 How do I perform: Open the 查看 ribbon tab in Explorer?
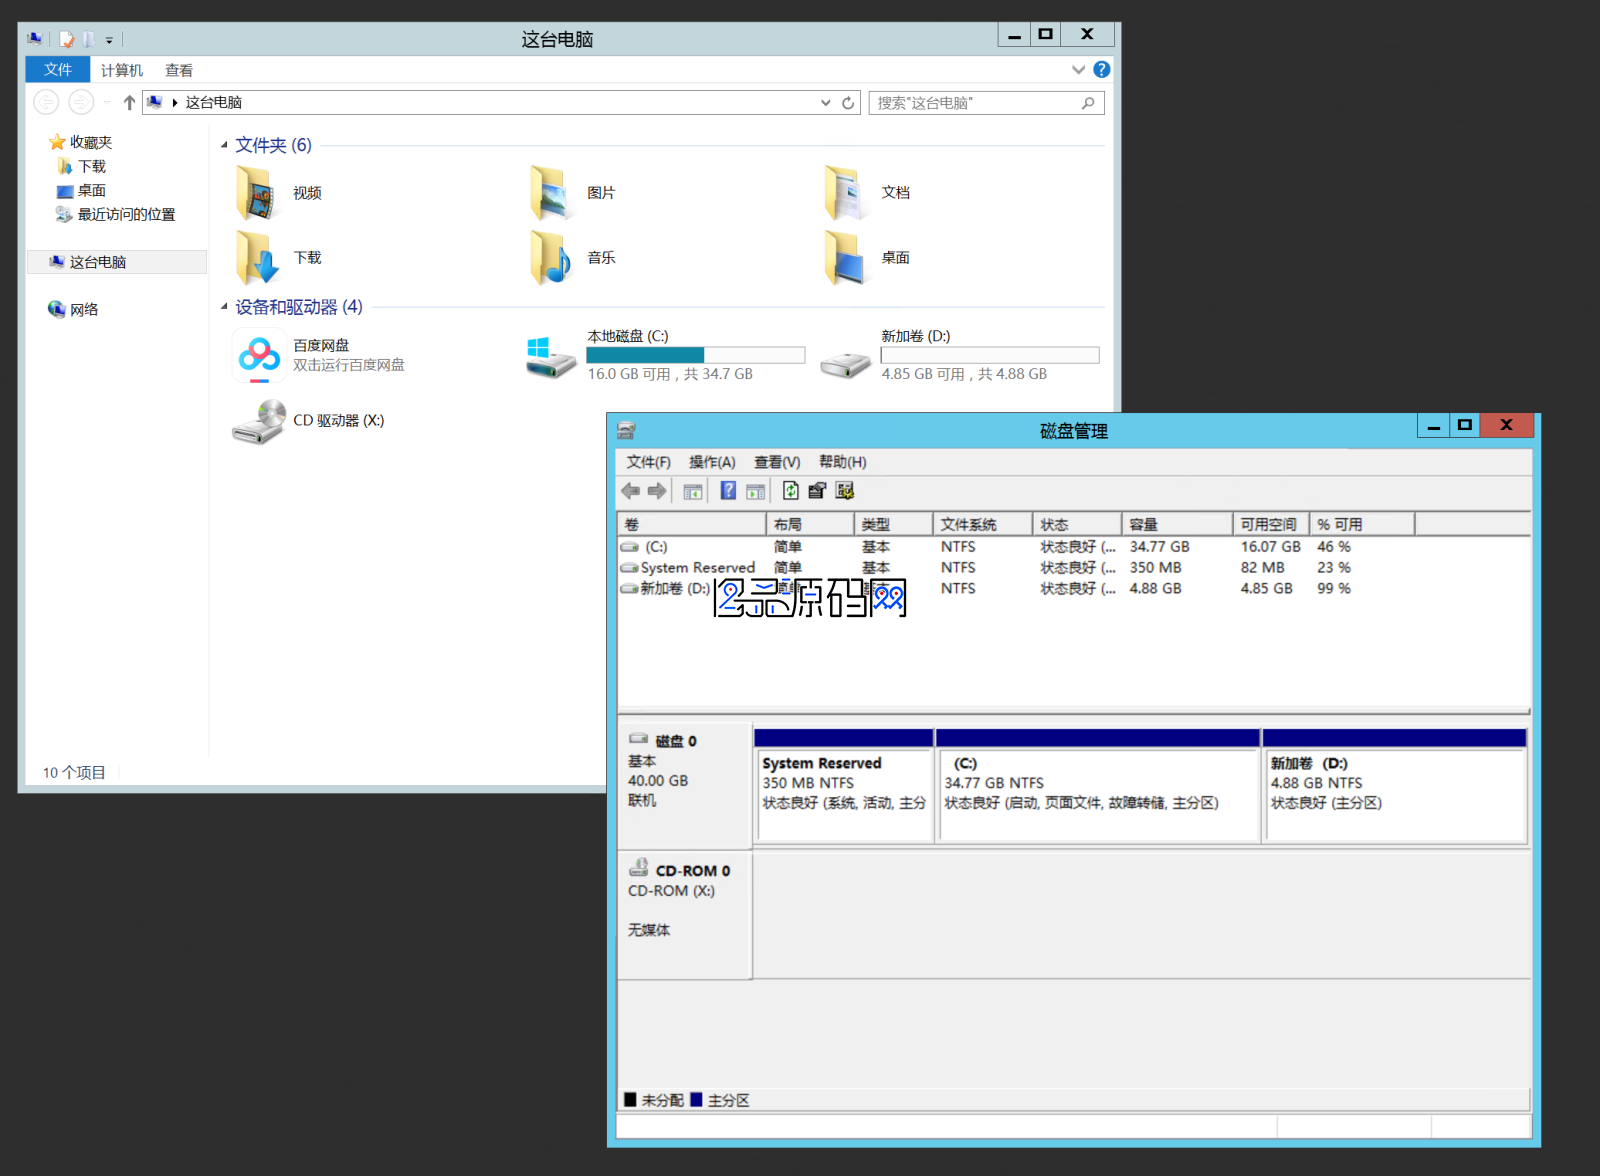pyautogui.click(x=179, y=70)
